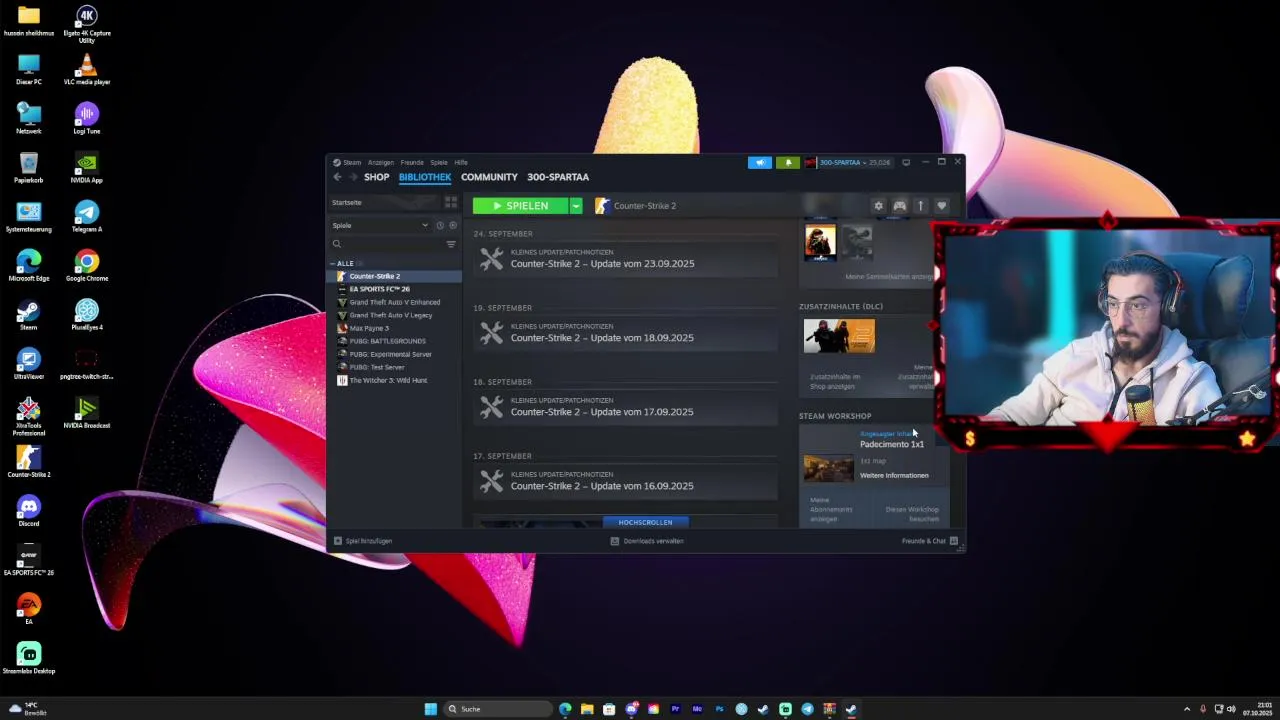Go to the COMMUNITY tab
The height and width of the screenshot is (720, 1280).
pos(489,177)
